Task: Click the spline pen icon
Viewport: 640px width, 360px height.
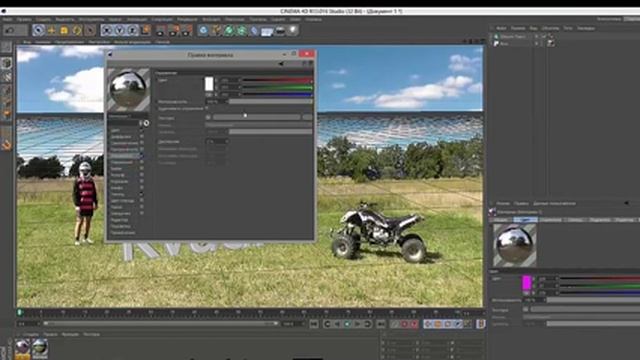Action: tap(216, 30)
